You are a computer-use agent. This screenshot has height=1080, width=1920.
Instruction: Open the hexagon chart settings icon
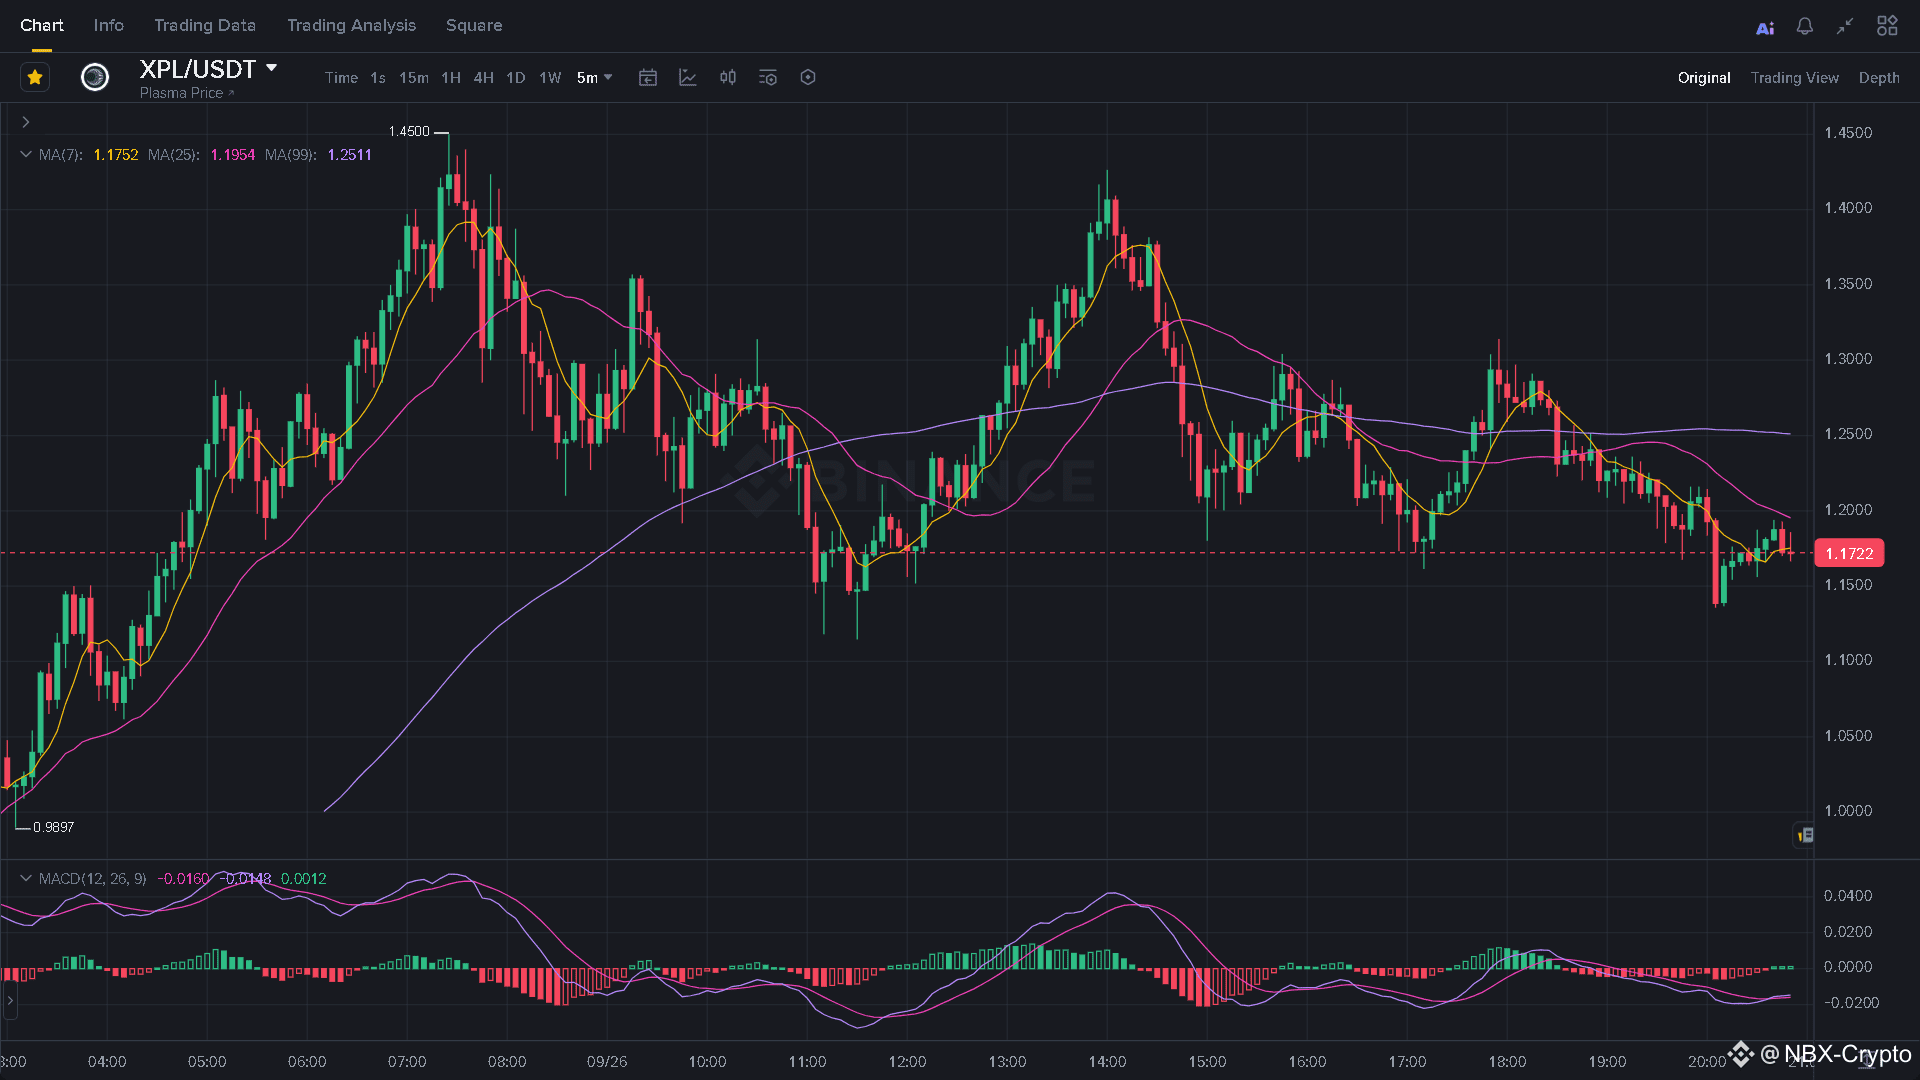click(x=808, y=77)
